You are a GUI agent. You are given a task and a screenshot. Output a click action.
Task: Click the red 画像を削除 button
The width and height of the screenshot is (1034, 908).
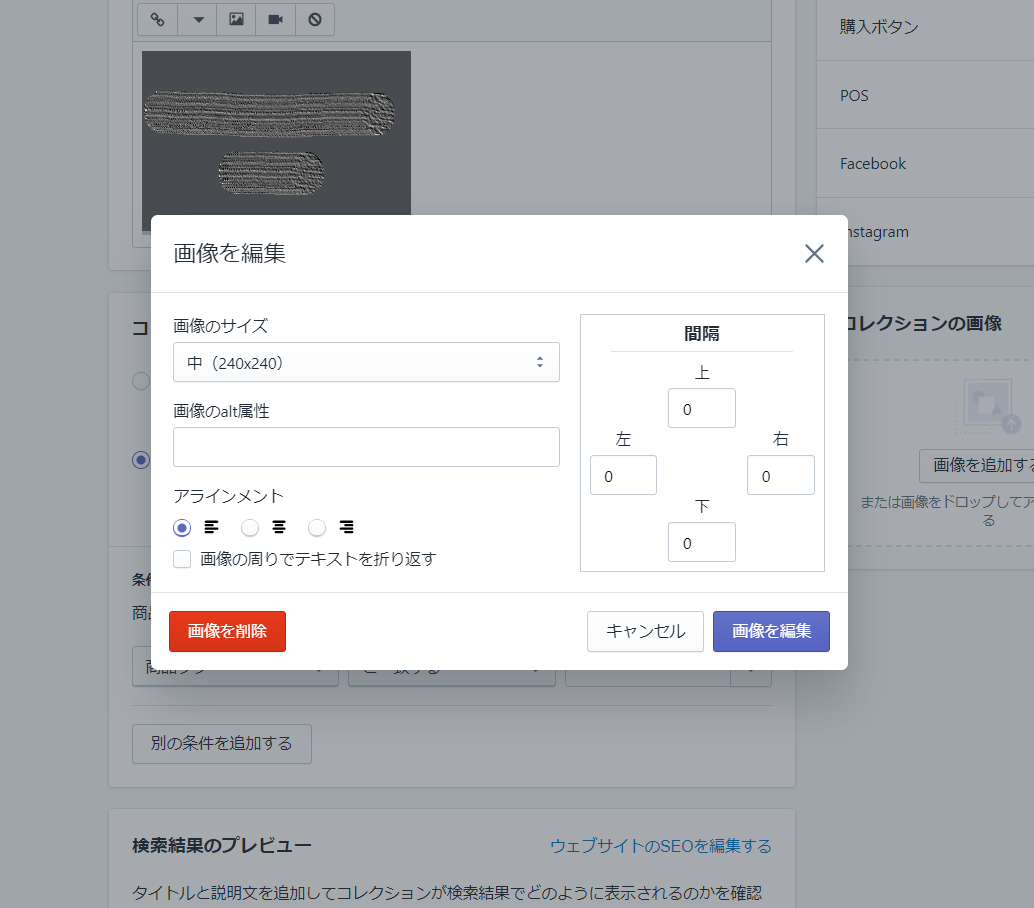point(228,631)
